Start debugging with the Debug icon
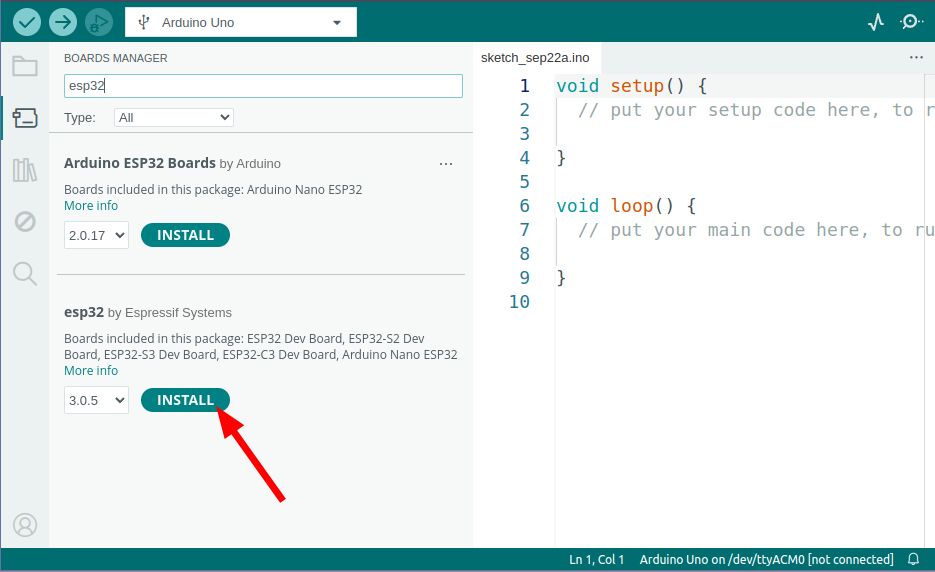Screen dimensions: 935x572 click(x=98, y=21)
